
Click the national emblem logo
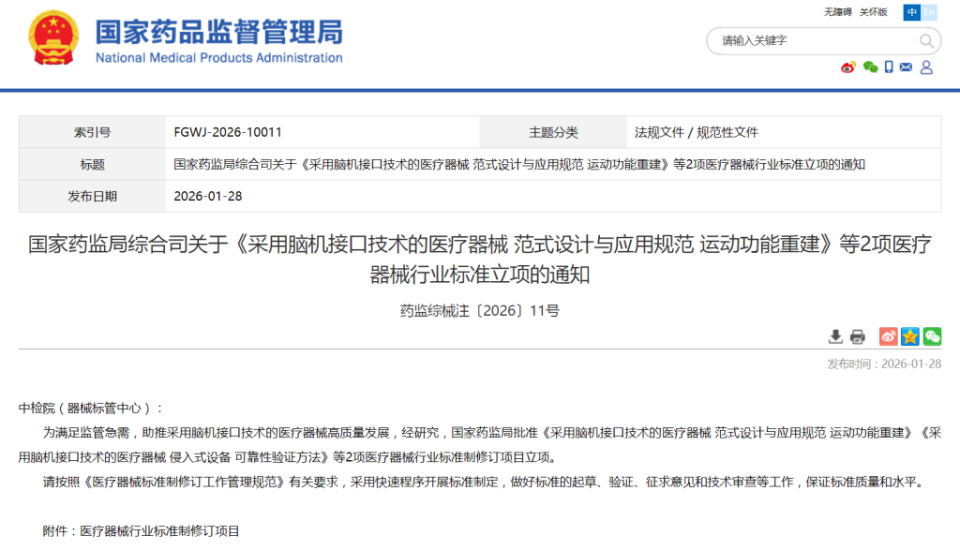tap(53, 38)
